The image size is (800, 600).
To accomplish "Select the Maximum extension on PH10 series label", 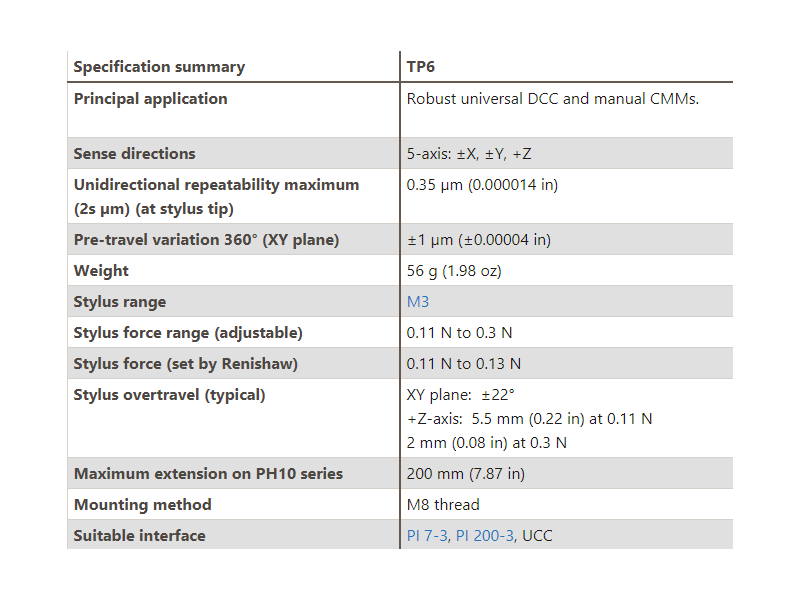I will (208, 473).
